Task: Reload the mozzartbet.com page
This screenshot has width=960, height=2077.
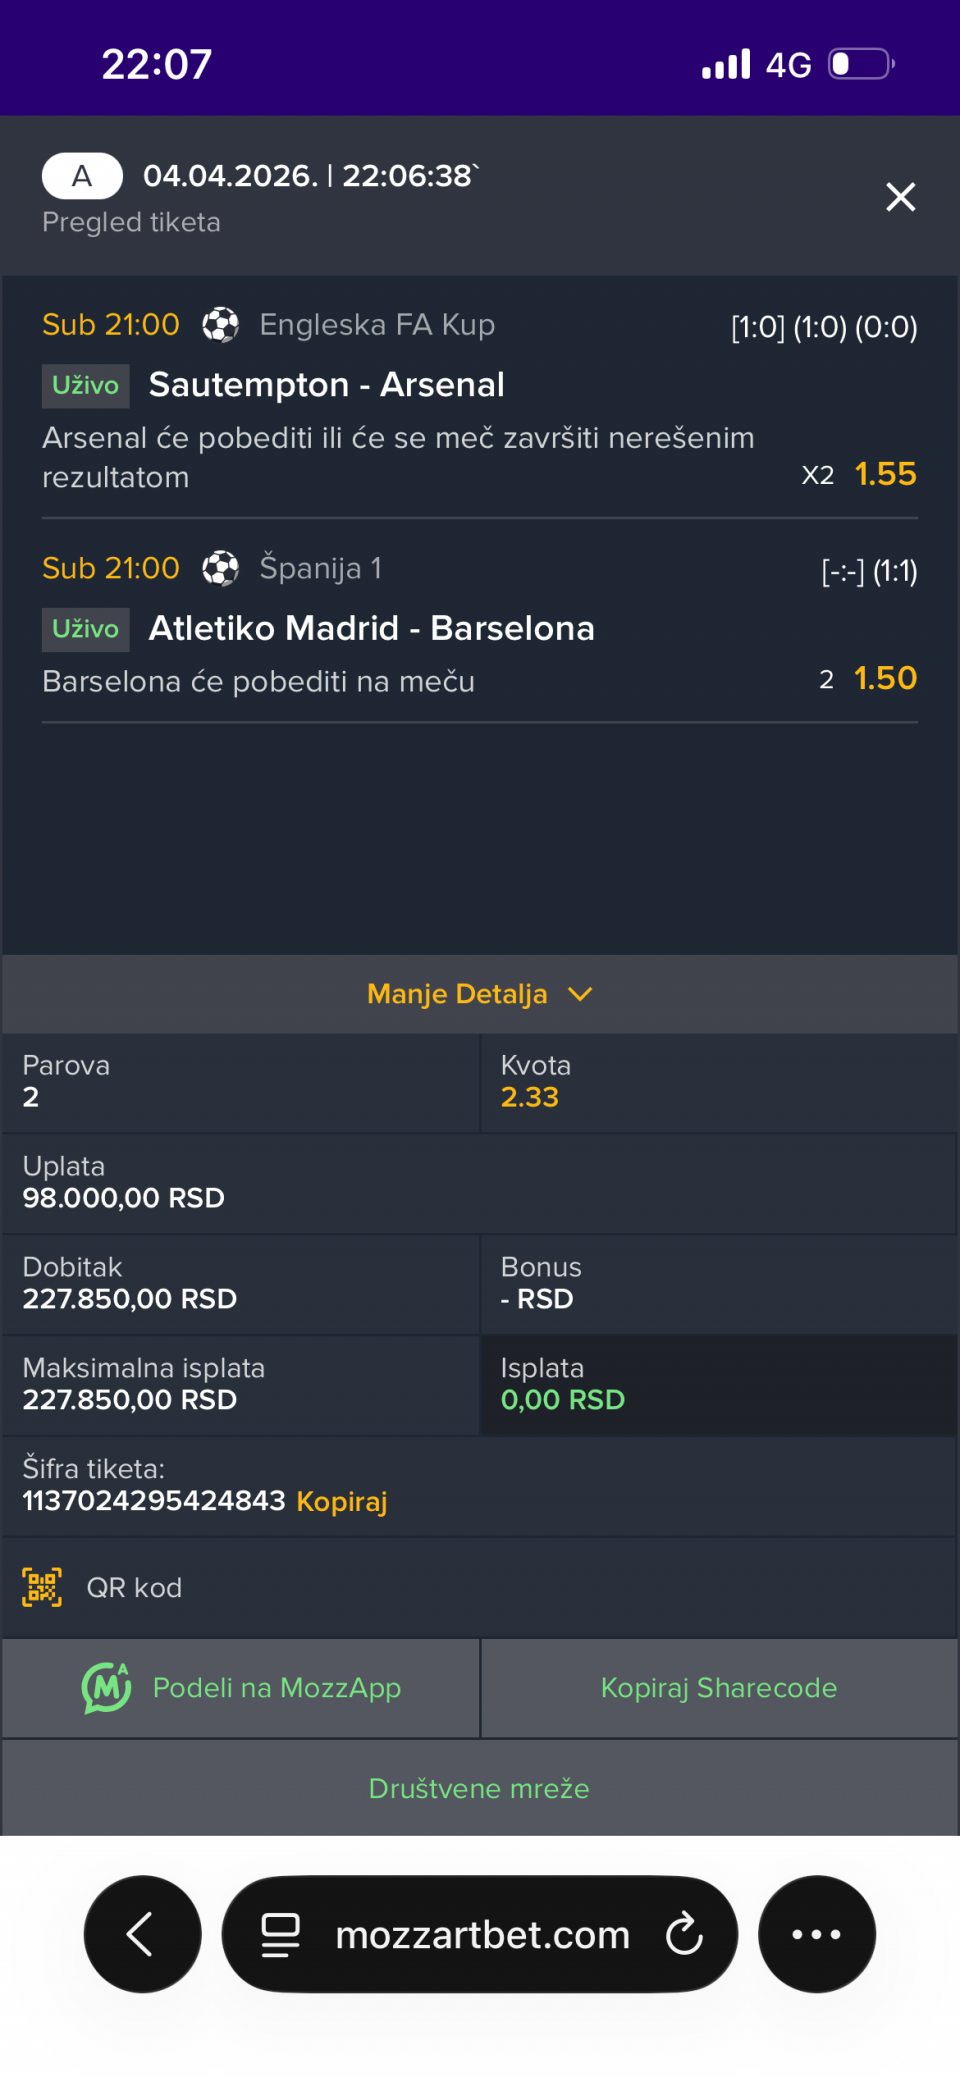Action: 685,1934
